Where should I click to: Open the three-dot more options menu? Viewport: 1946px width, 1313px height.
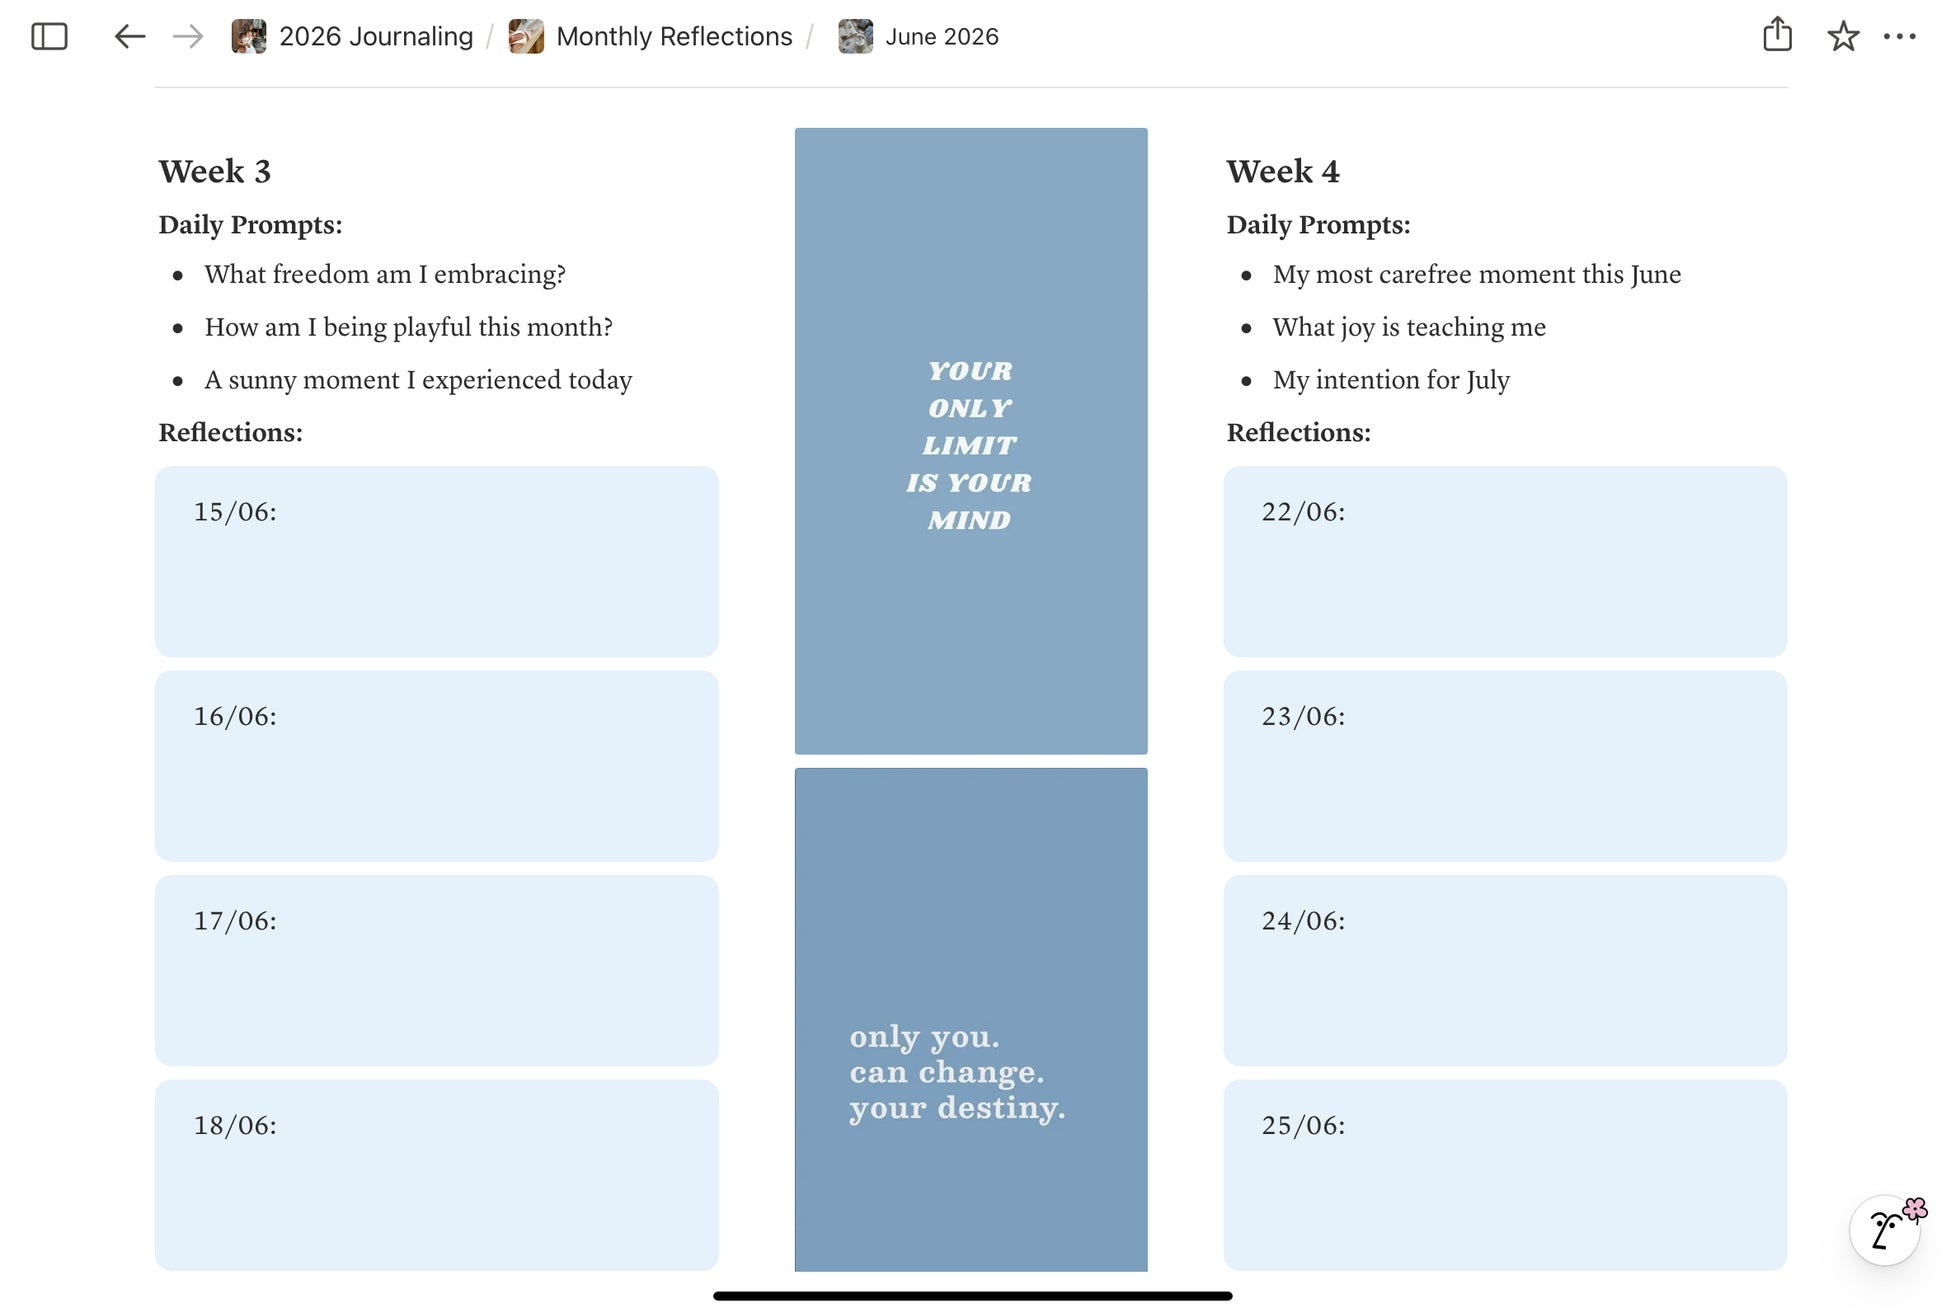point(1899,37)
